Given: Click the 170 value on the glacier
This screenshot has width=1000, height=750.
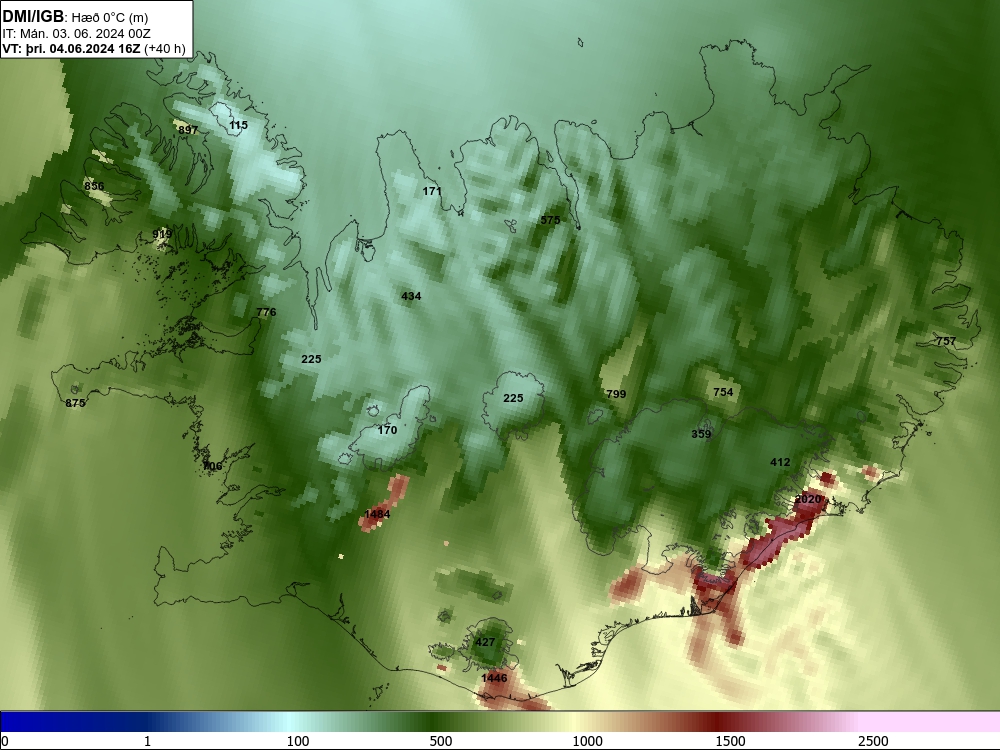Looking at the screenshot, I should 387,430.
